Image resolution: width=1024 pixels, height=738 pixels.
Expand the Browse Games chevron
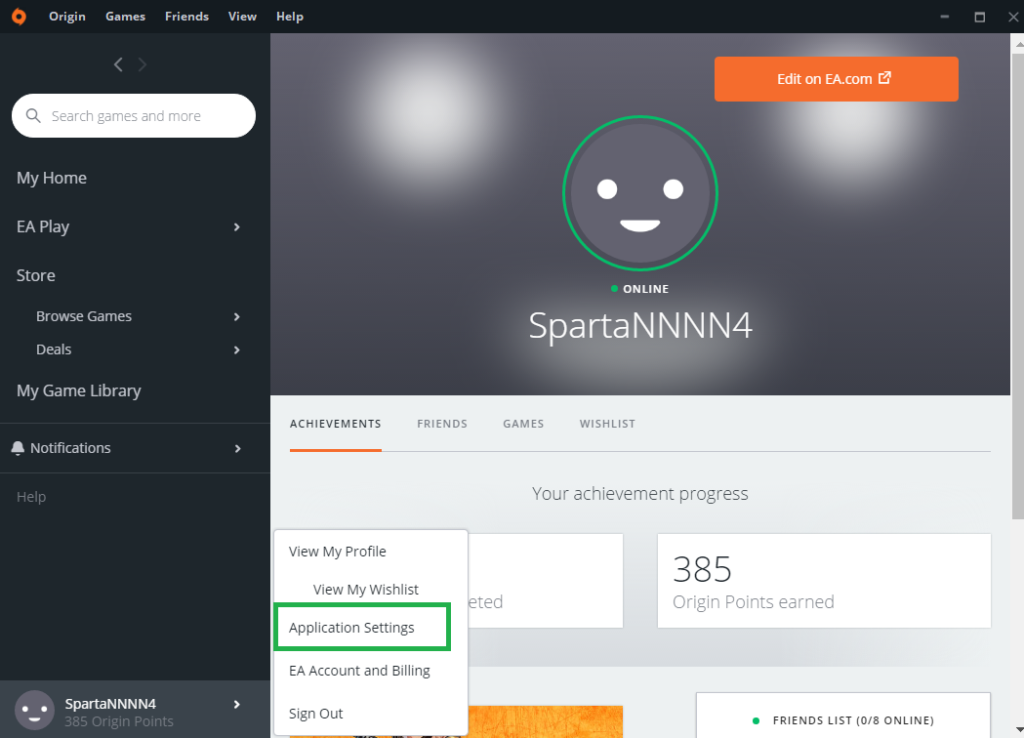[237, 317]
